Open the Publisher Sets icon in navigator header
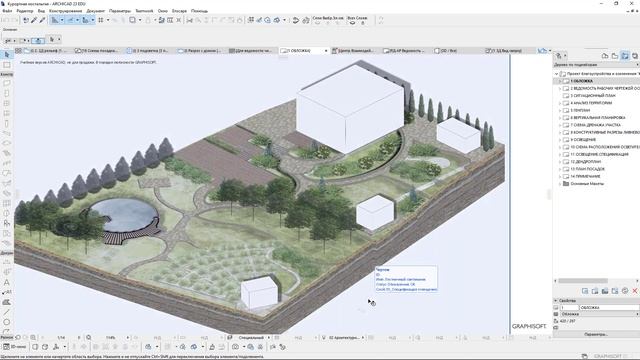Screen dimensions: 640x360 pyautogui.click(x=635, y=56)
